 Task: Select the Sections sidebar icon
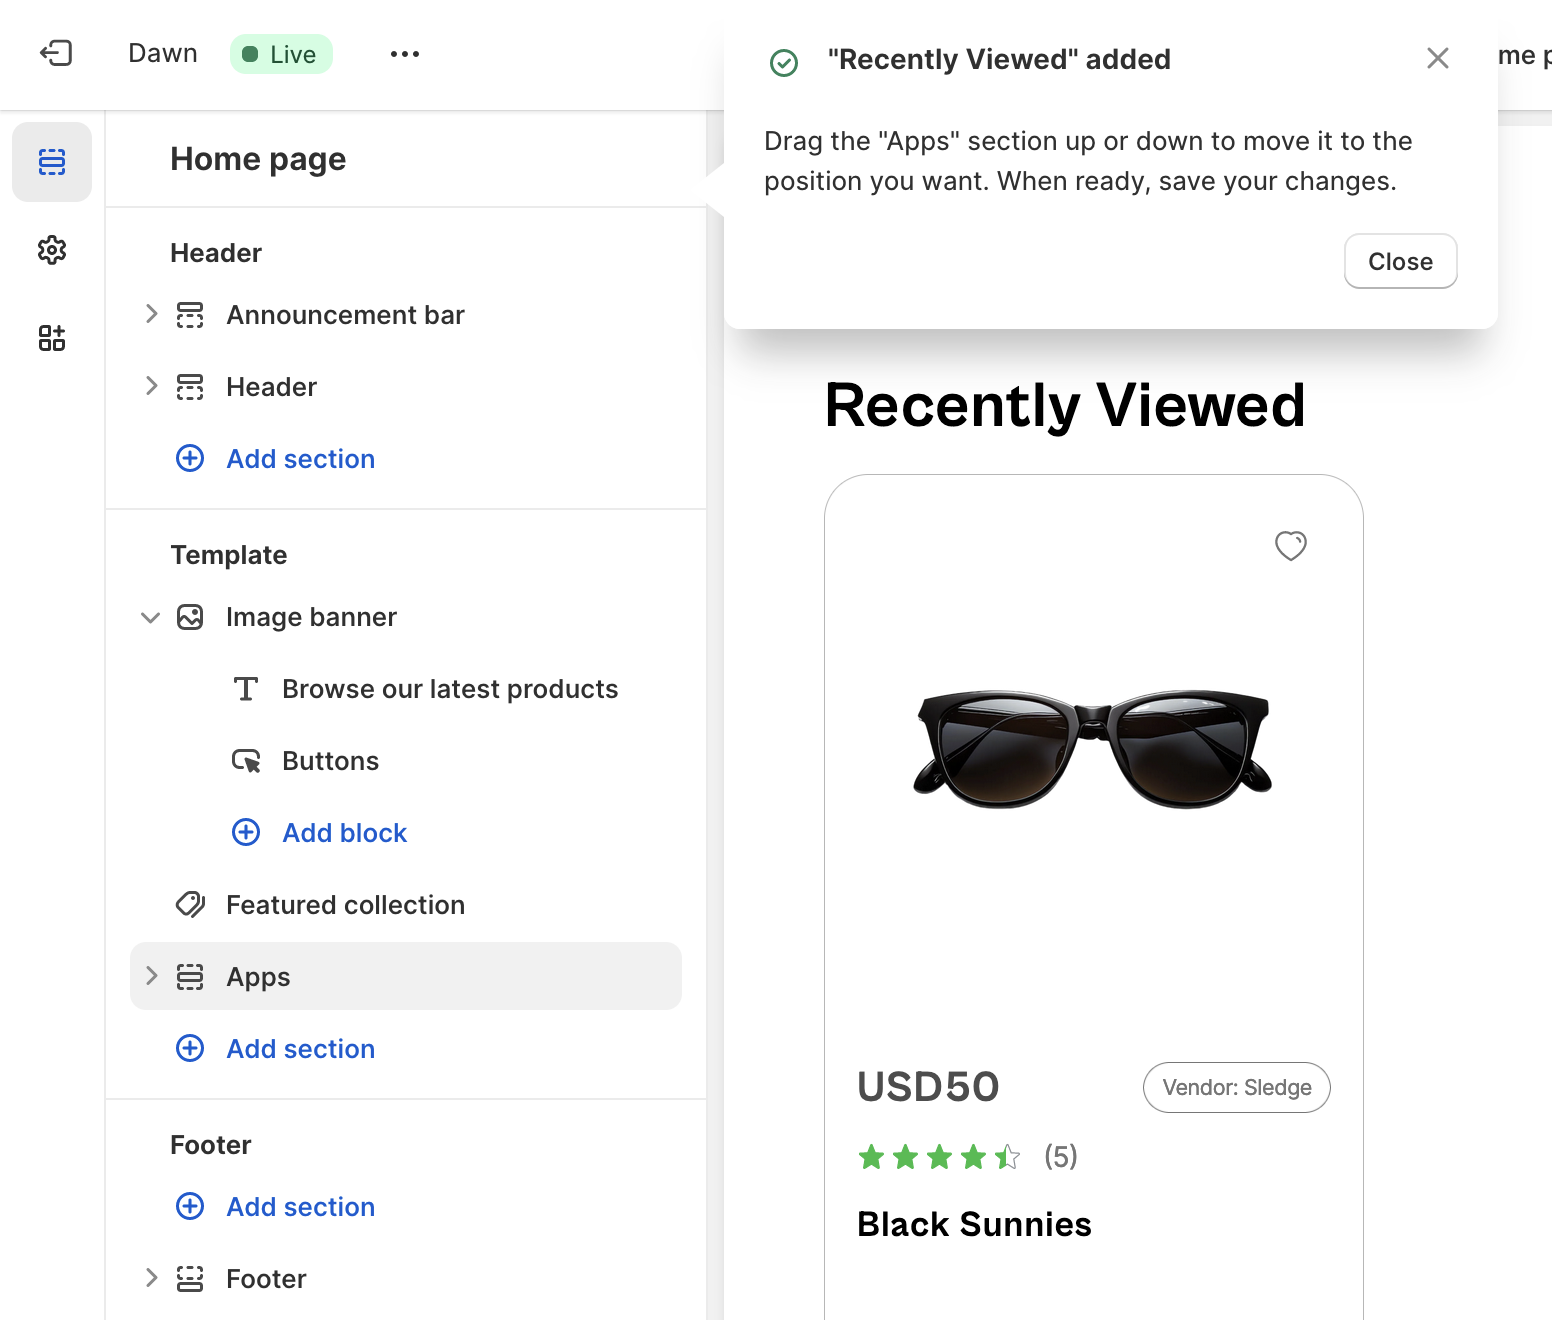[x=52, y=162]
